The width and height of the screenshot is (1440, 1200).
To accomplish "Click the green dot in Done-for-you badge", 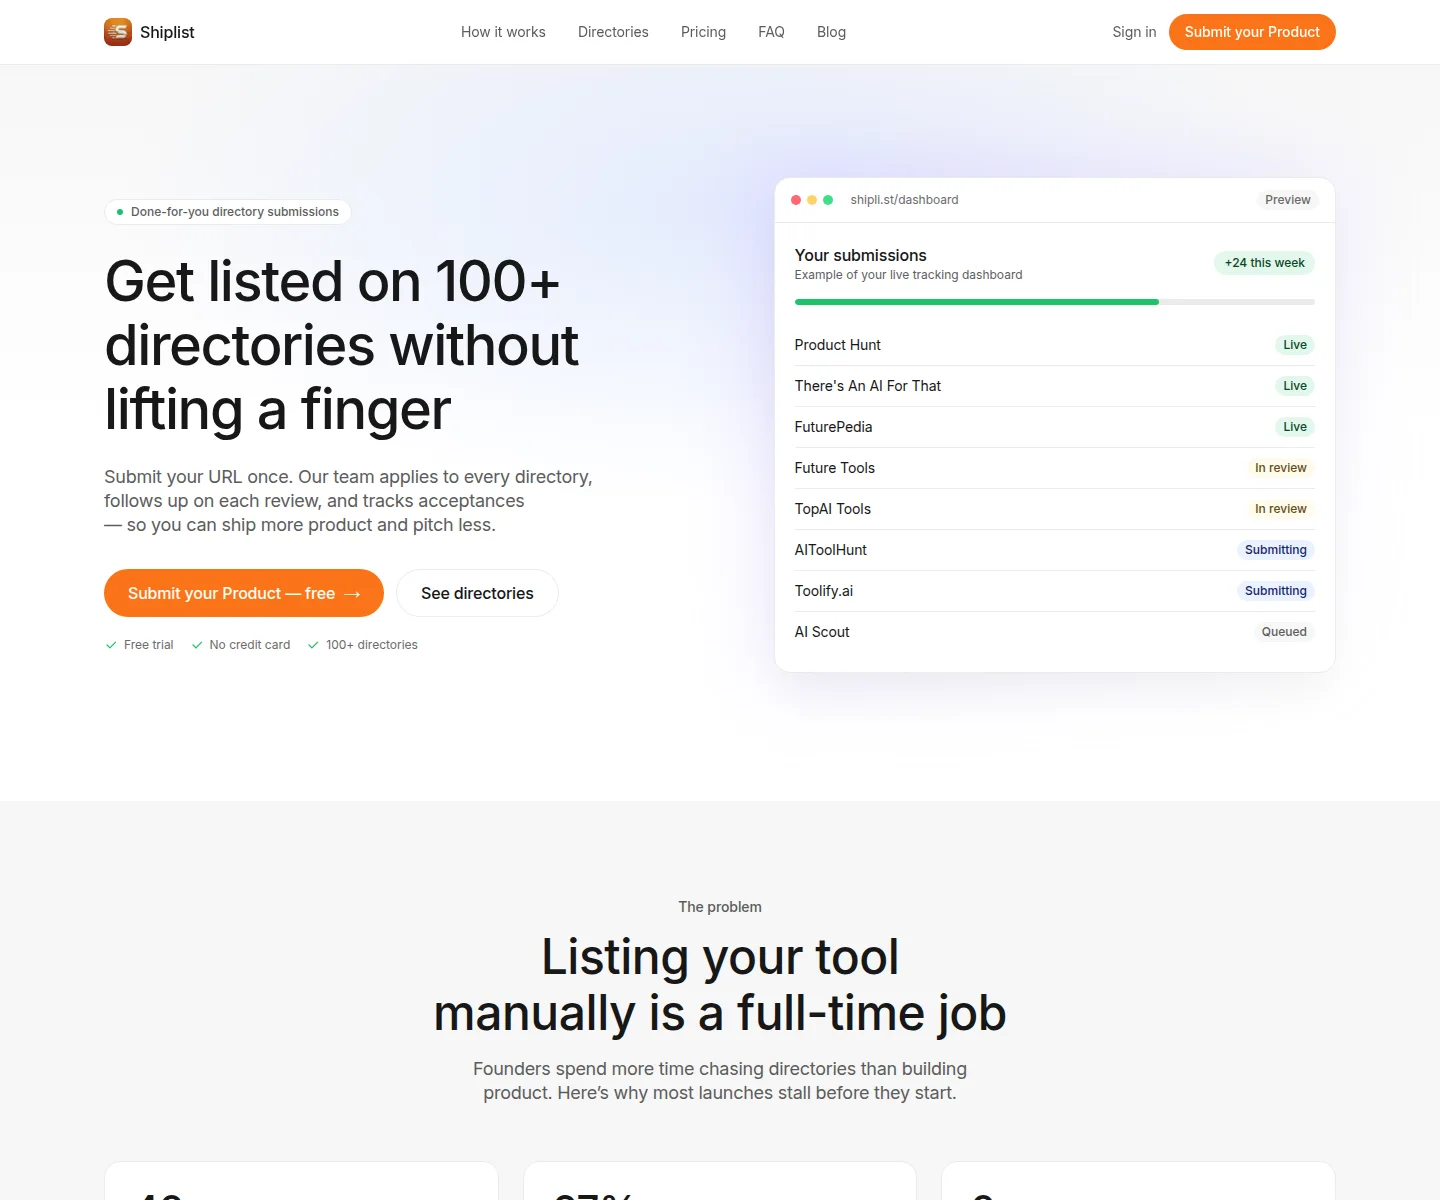I will point(120,212).
